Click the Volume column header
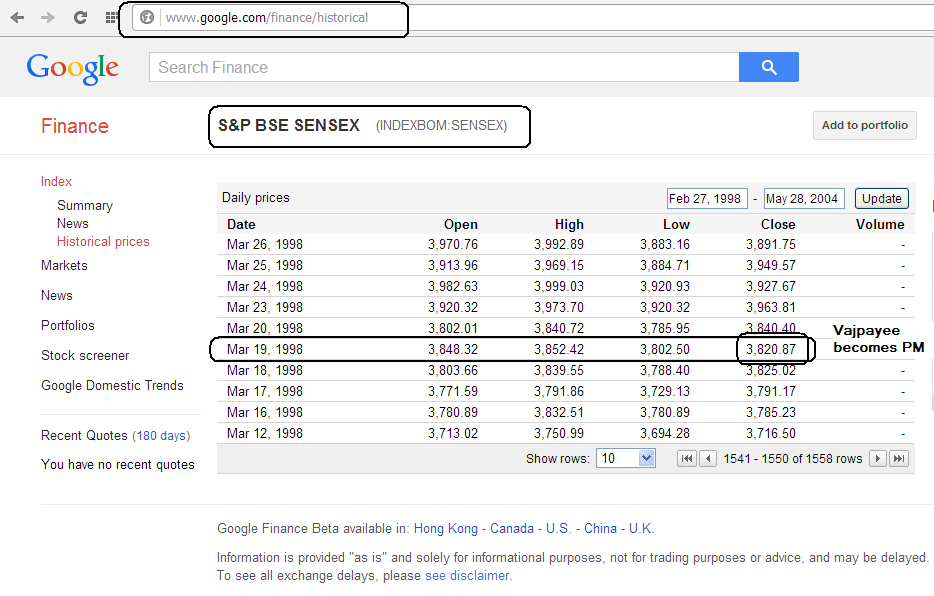 [x=880, y=224]
